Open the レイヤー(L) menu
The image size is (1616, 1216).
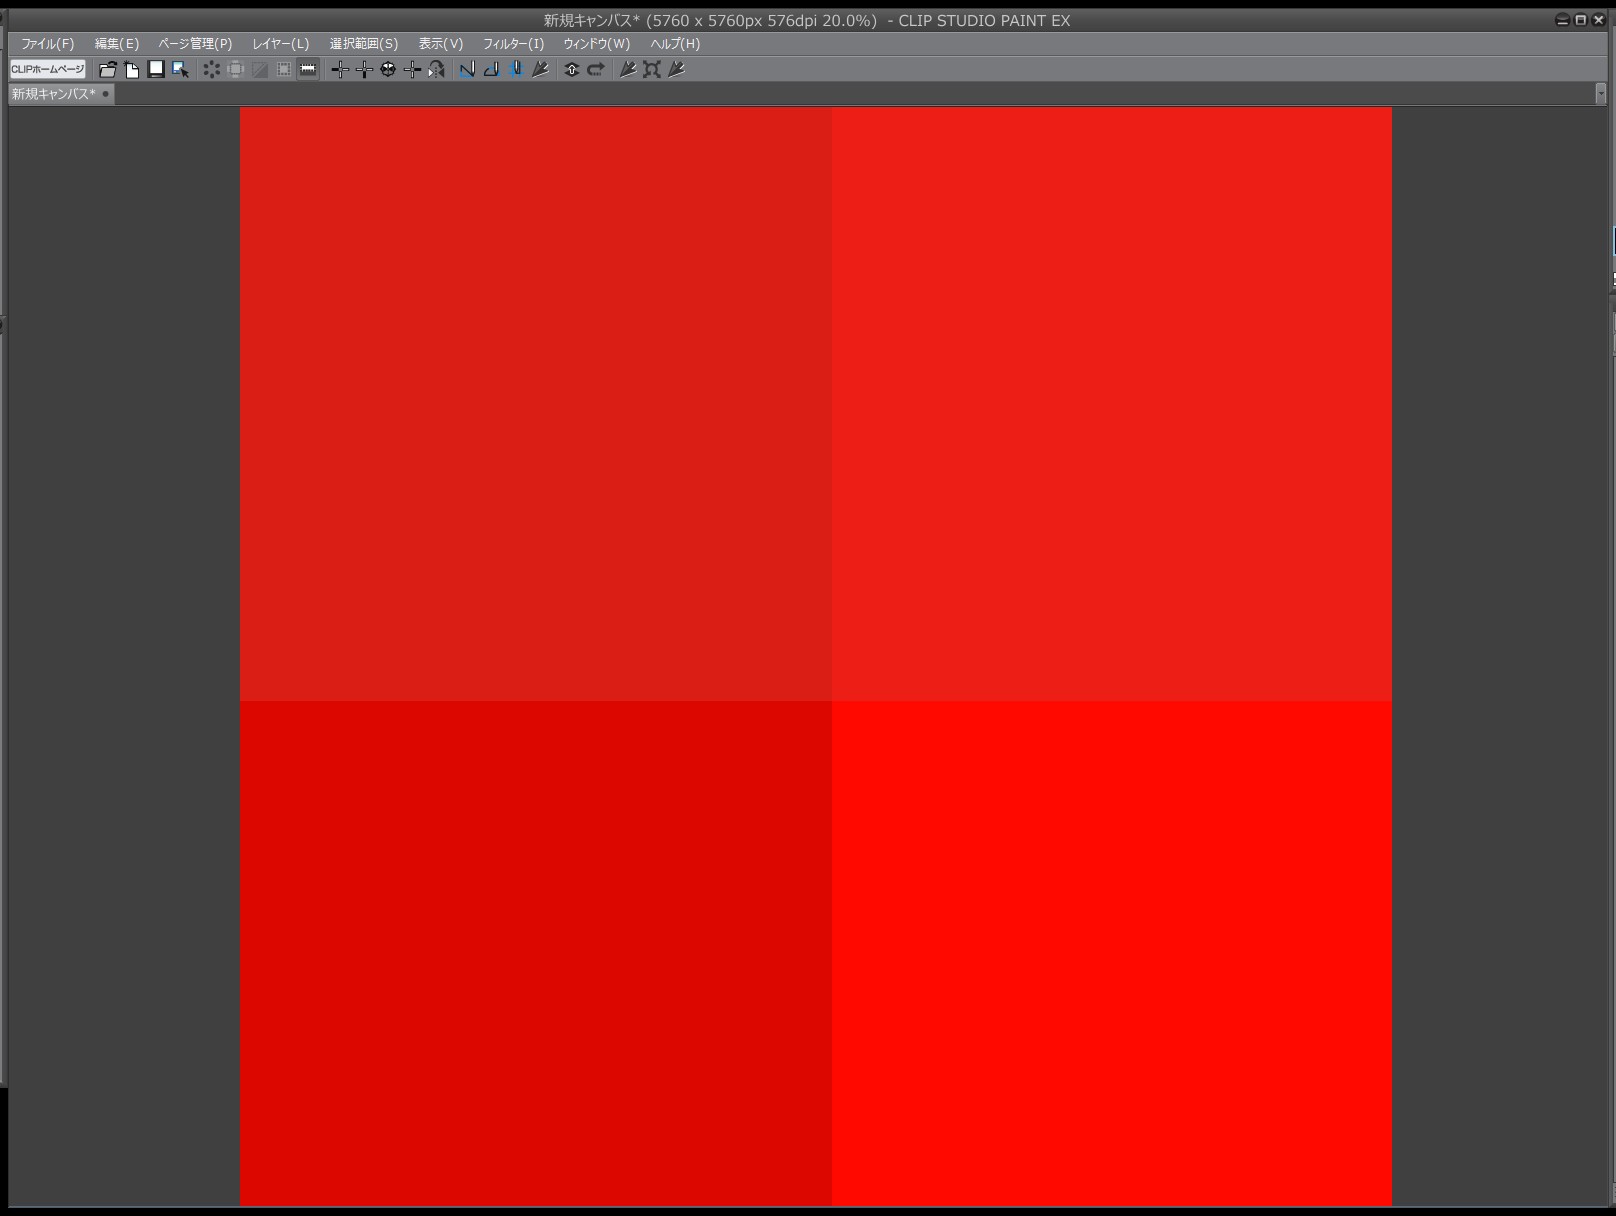pos(280,44)
